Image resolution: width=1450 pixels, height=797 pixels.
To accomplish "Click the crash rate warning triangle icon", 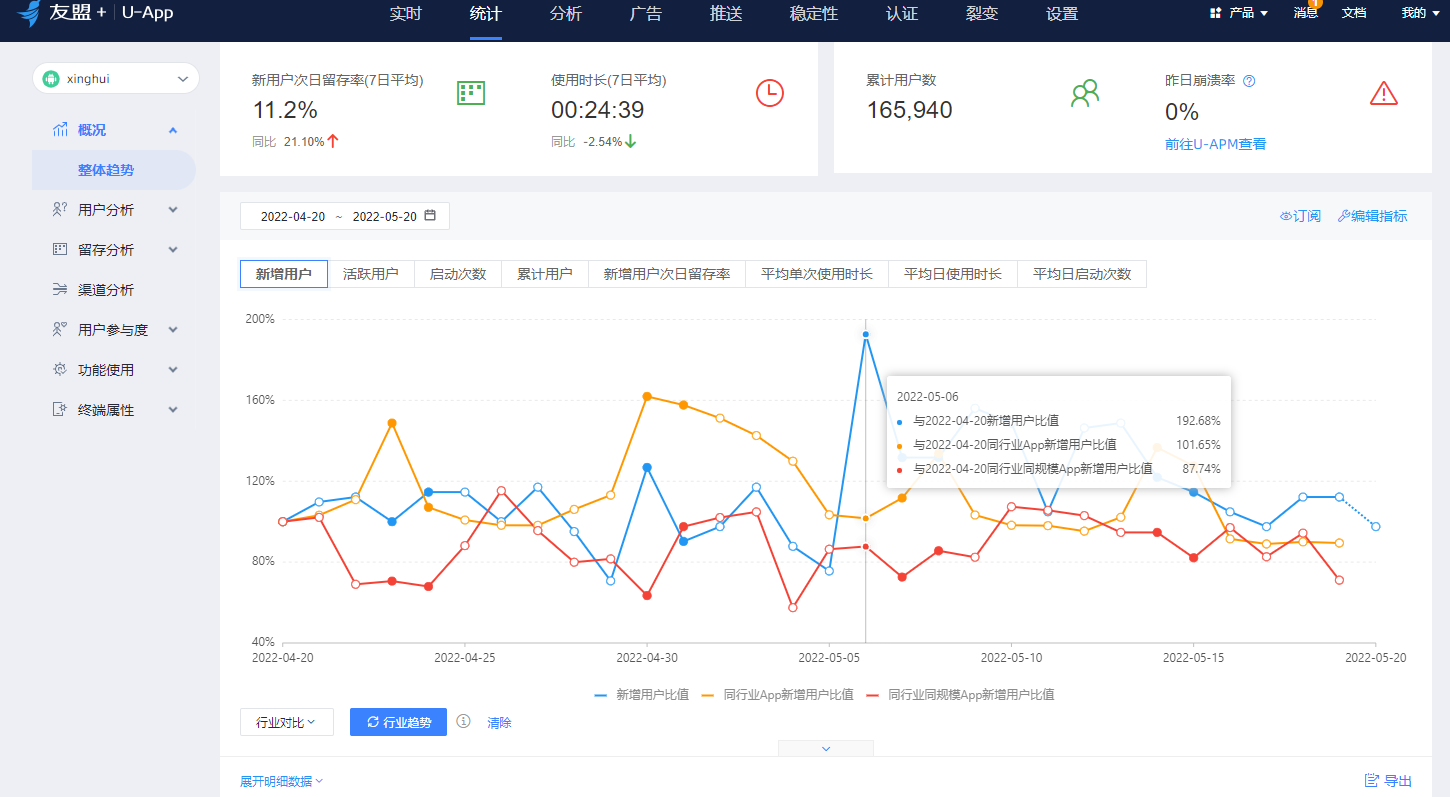I will pos(1384,93).
